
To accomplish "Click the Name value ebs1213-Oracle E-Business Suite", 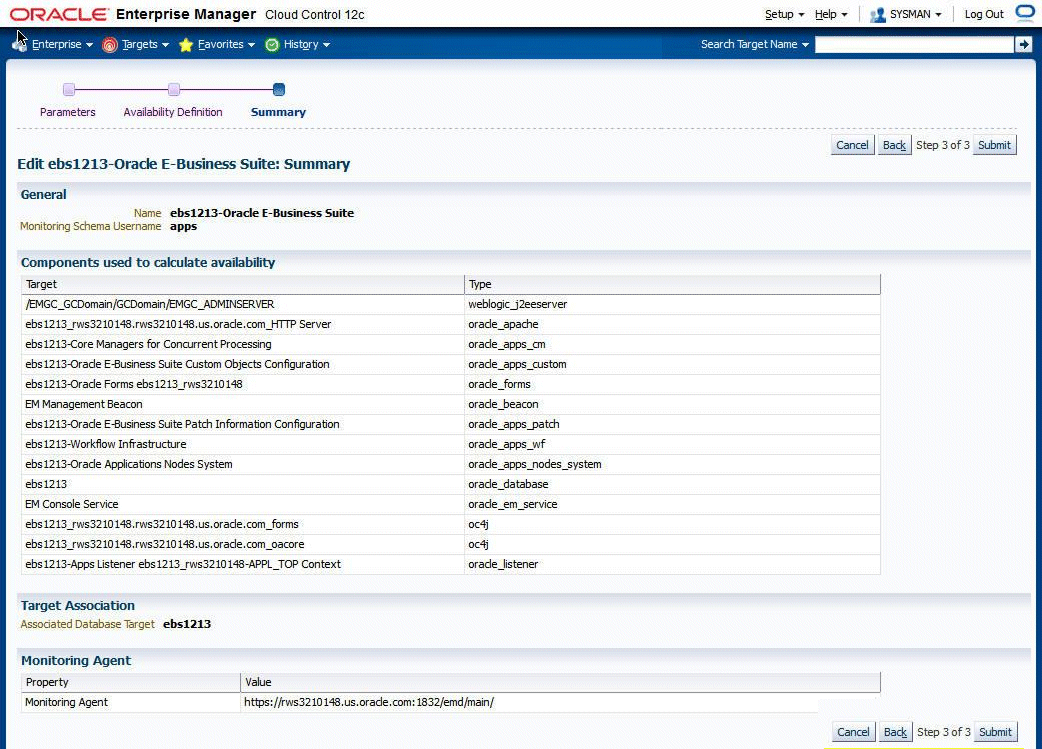I will click(262, 213).
